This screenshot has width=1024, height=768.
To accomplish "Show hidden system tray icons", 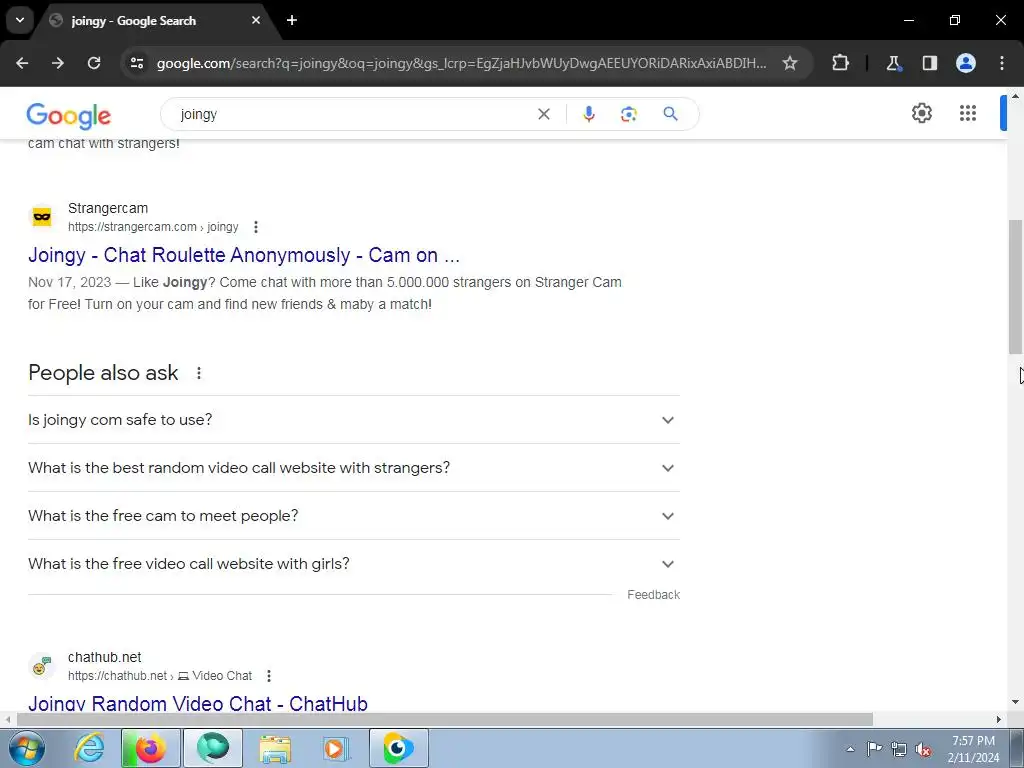I will [x=850, y=749].
